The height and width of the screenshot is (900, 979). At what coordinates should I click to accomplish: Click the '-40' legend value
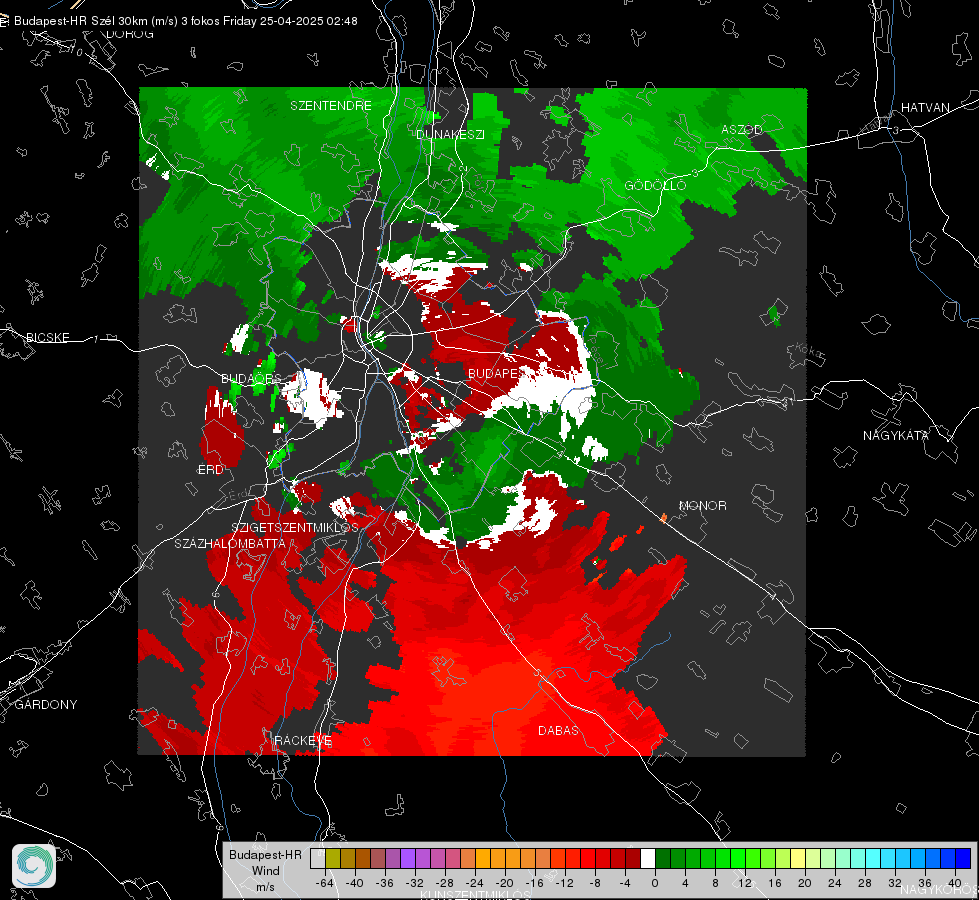point(355,883)
